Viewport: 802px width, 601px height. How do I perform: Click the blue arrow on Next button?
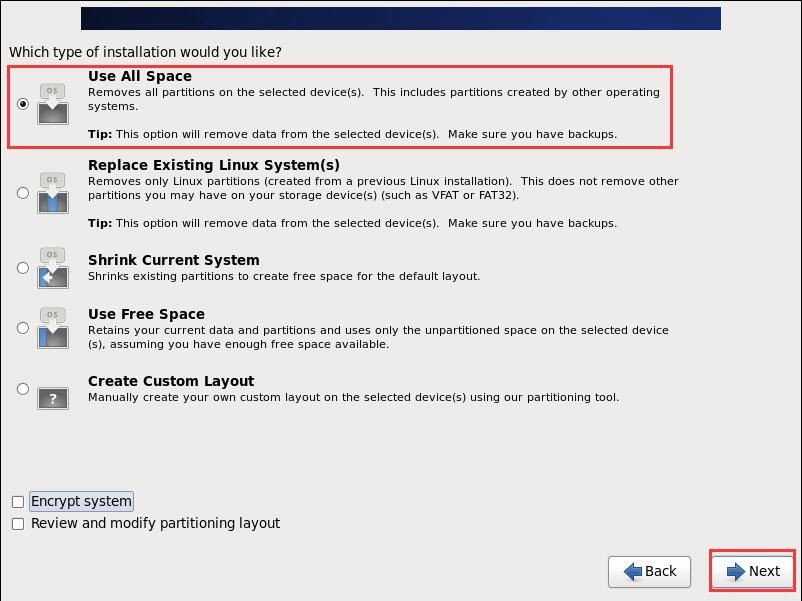(x=736, y=571)
